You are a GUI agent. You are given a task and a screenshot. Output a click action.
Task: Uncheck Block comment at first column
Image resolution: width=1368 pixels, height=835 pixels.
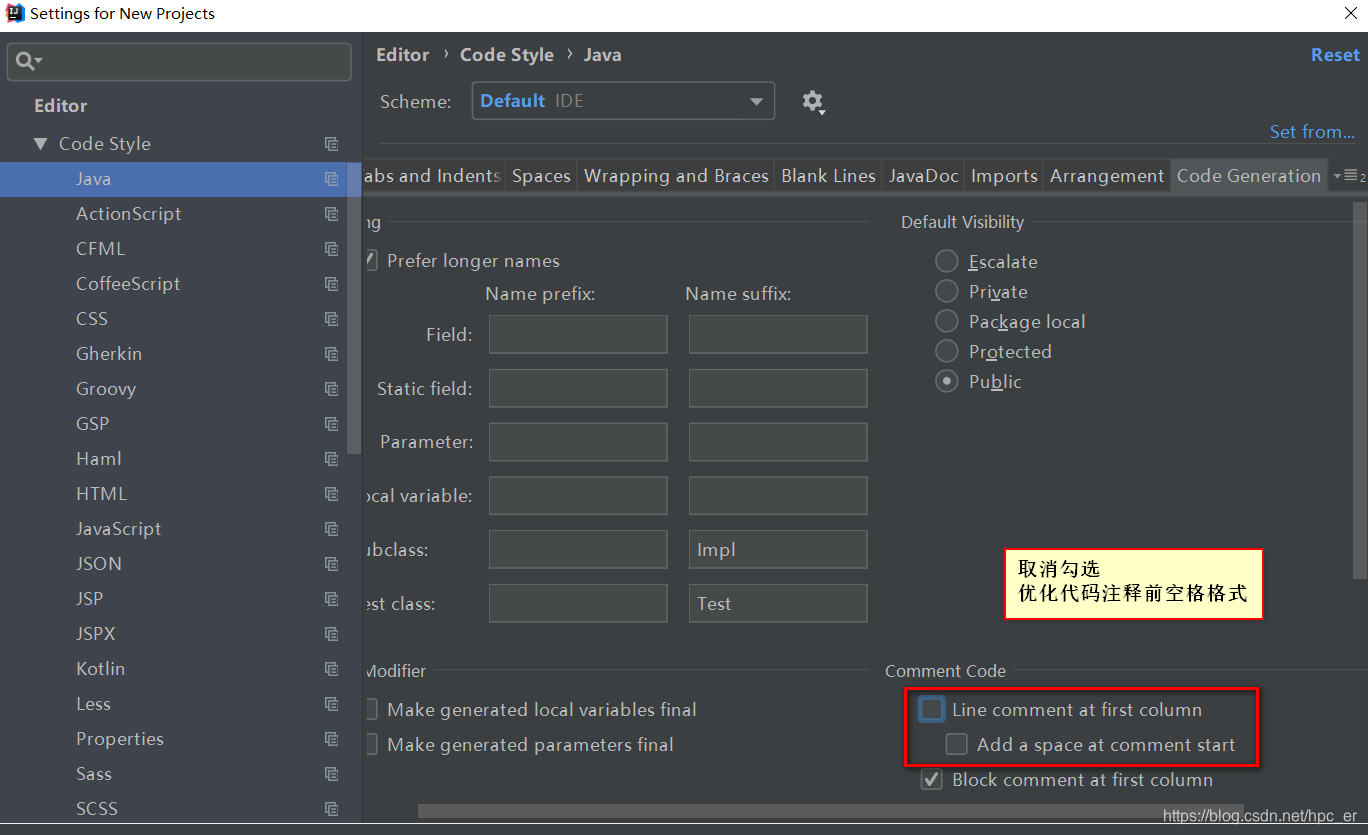932,780
